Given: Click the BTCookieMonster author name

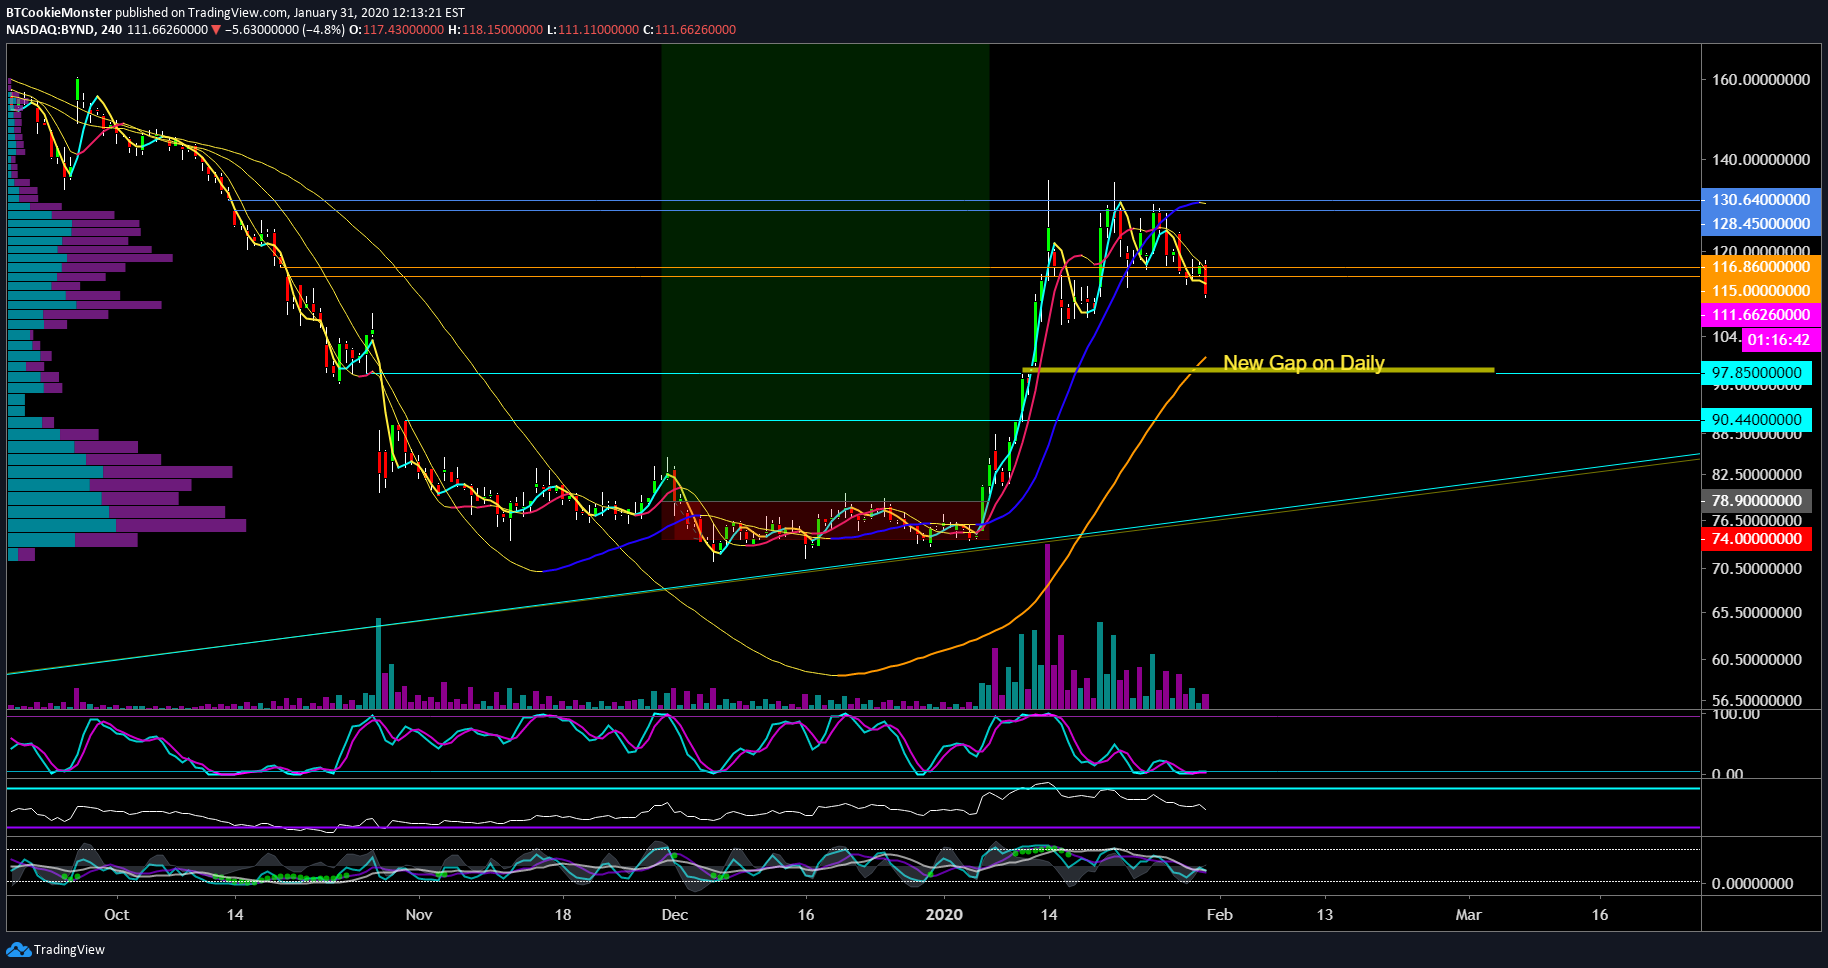Looking at the screenshot, I should point(59,13).
